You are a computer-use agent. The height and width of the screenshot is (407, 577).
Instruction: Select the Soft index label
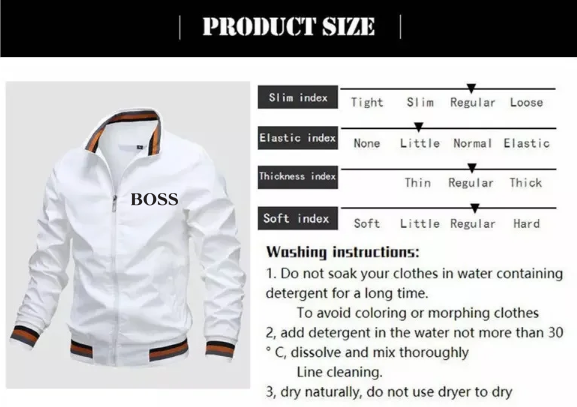point(298,218)
